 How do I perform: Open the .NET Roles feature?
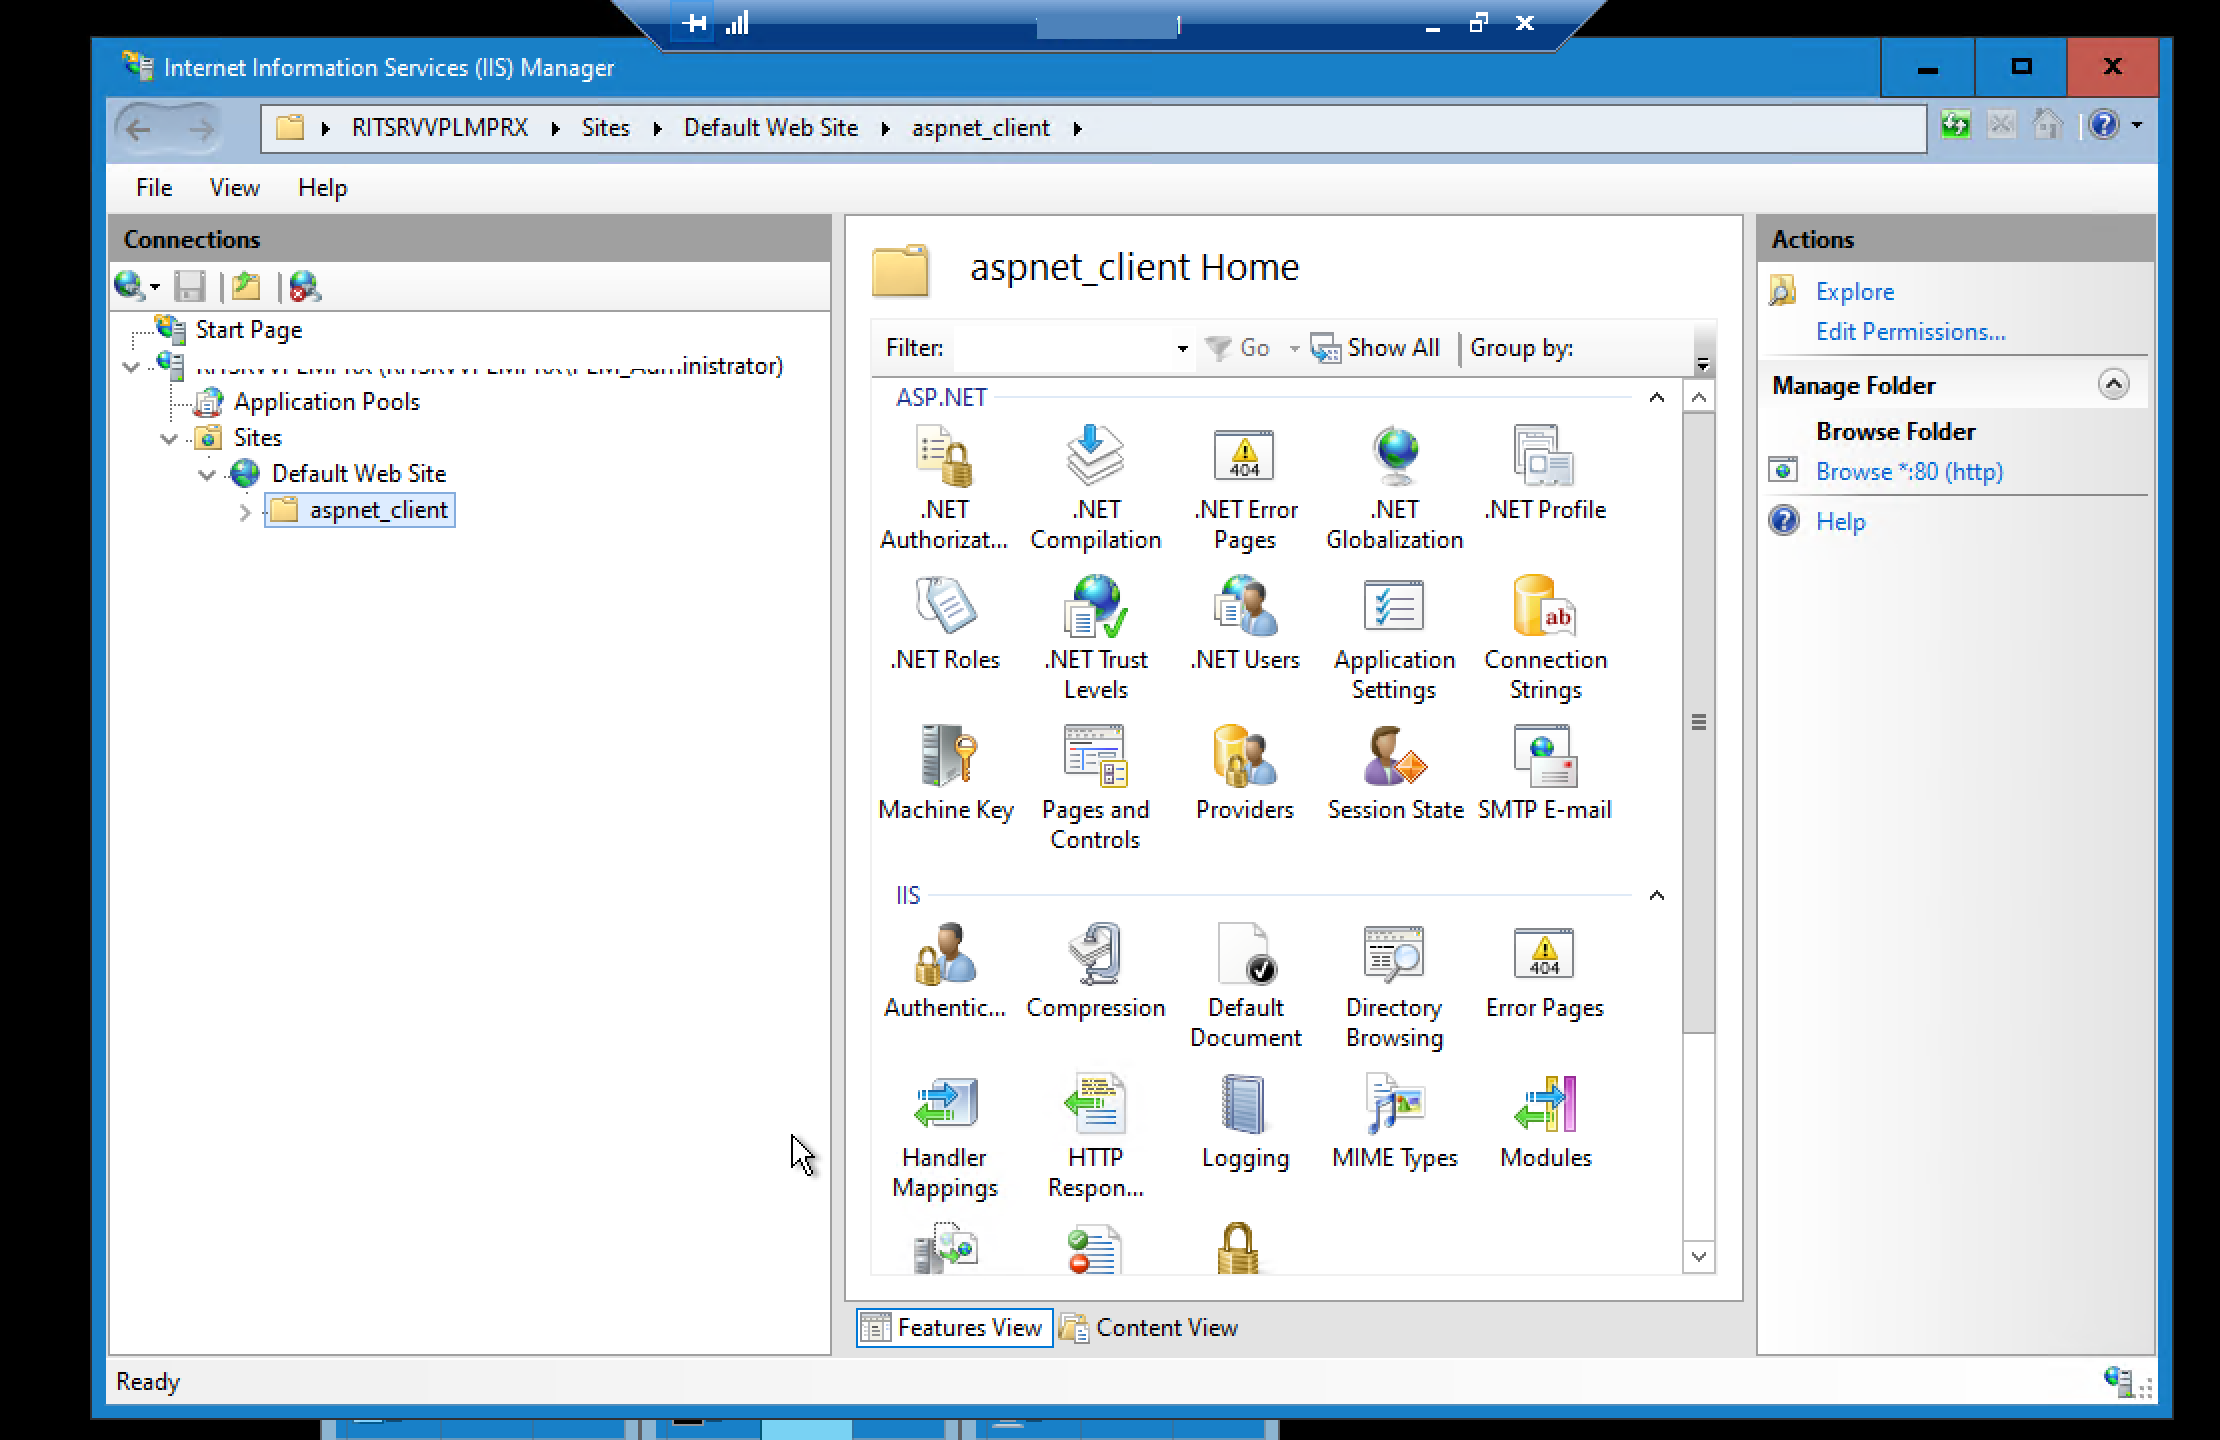click(945, 625)
